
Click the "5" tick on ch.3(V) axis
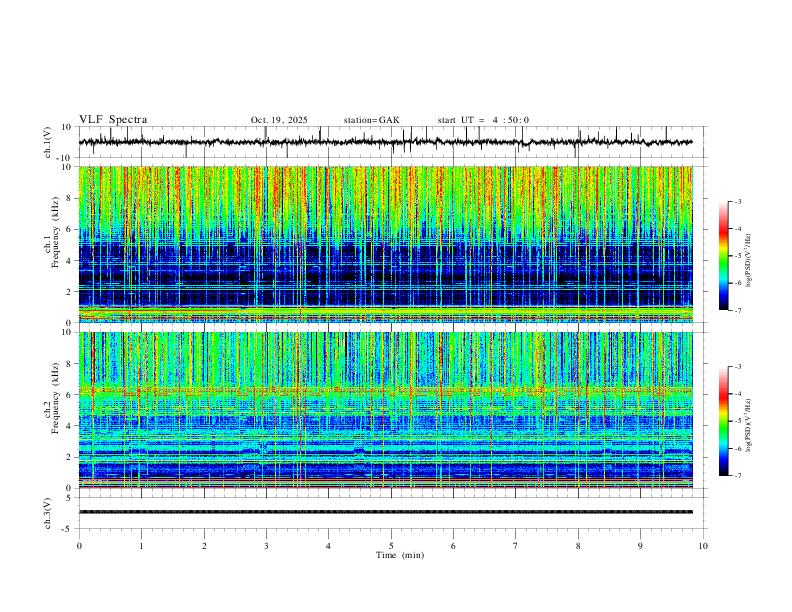70,498
